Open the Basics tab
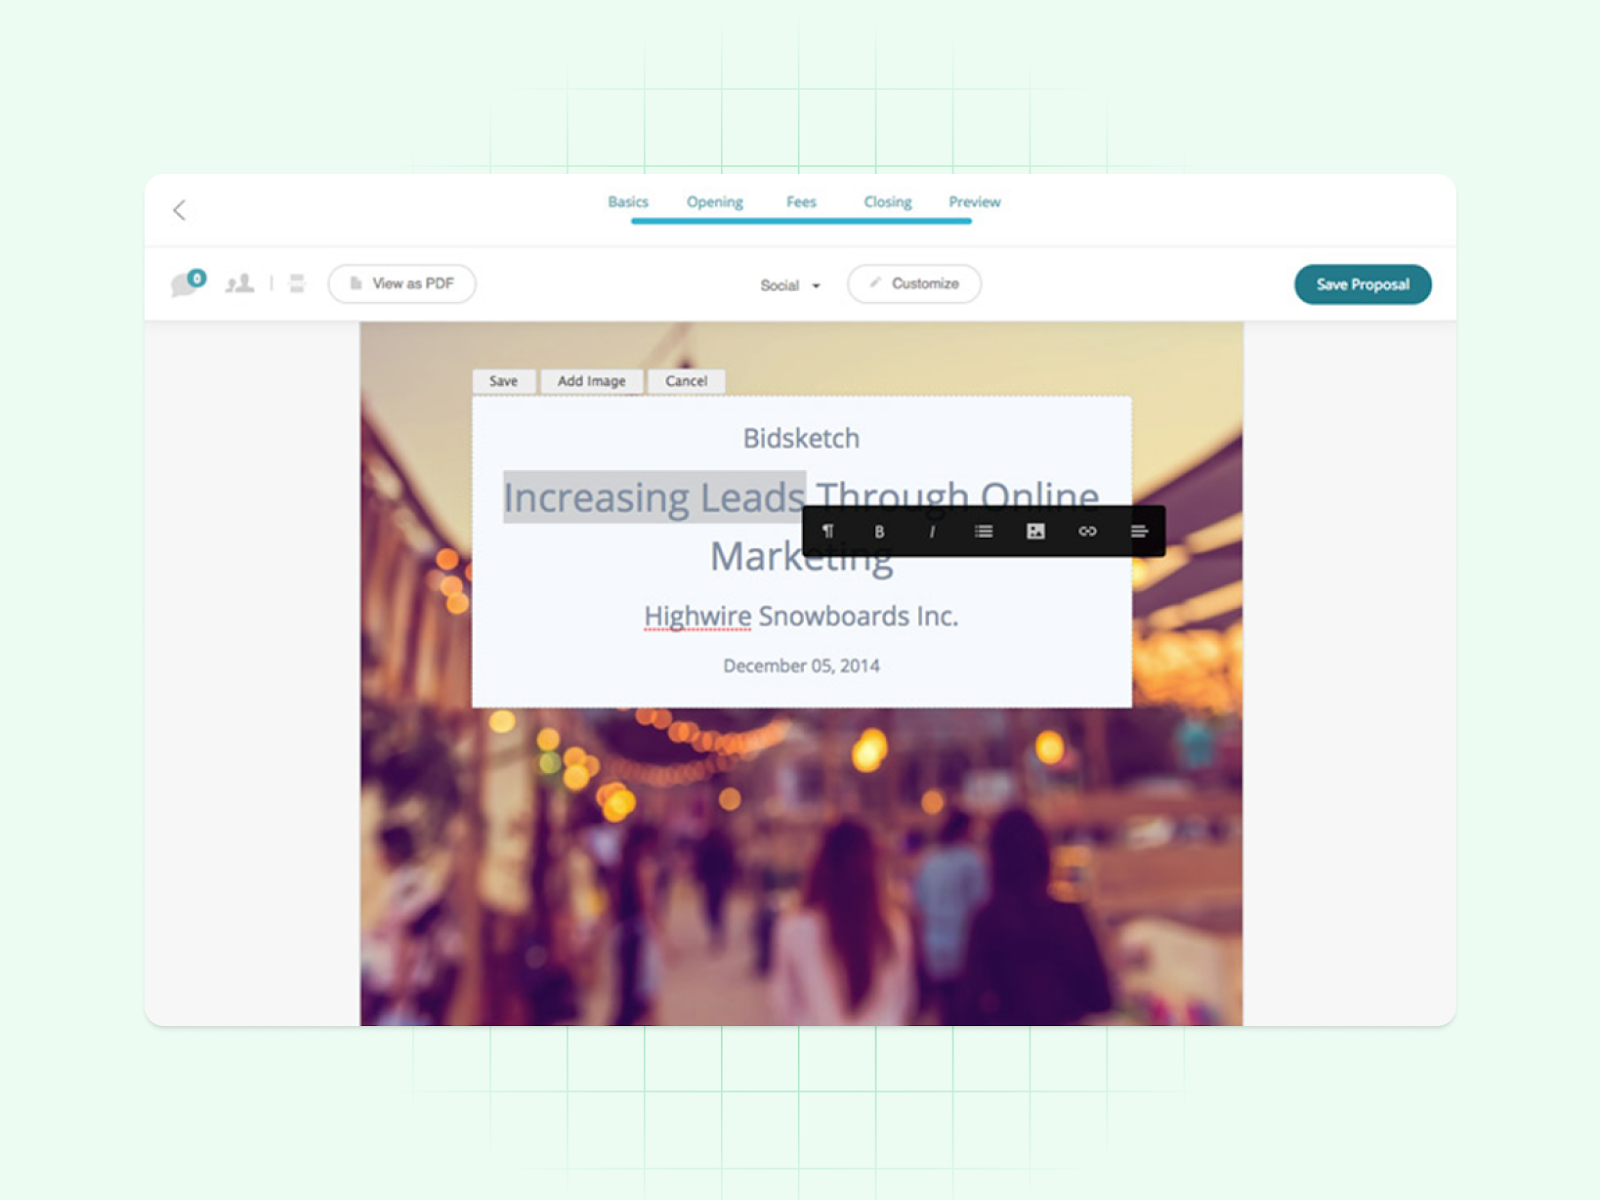The width and height of the screenshot is (1600, 1200). 628,201
